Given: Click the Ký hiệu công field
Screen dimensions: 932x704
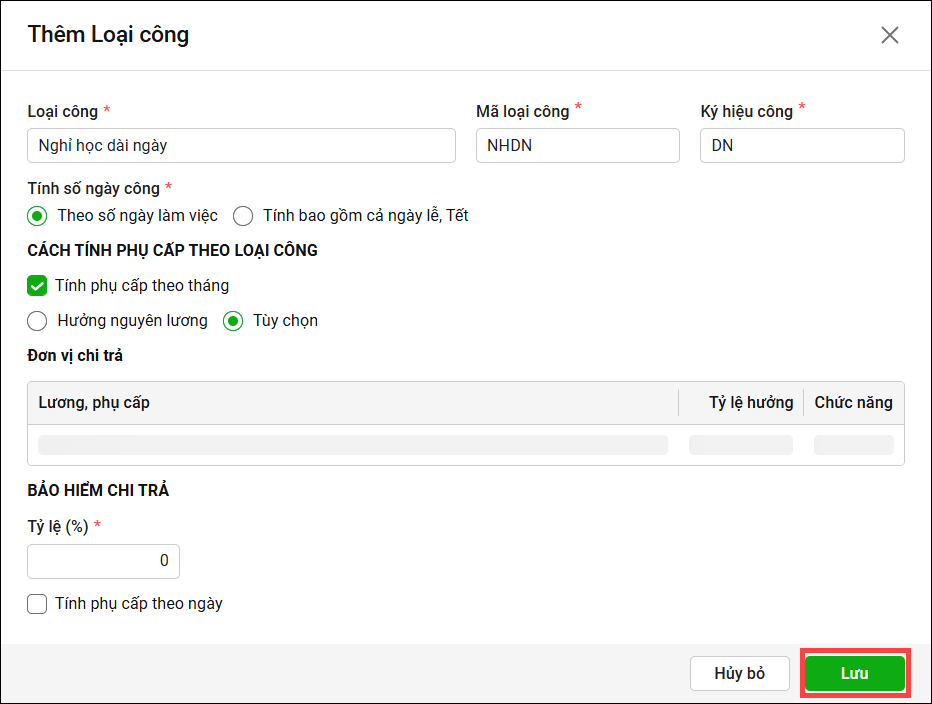Looking at the screenshot, I should point(802,145).
